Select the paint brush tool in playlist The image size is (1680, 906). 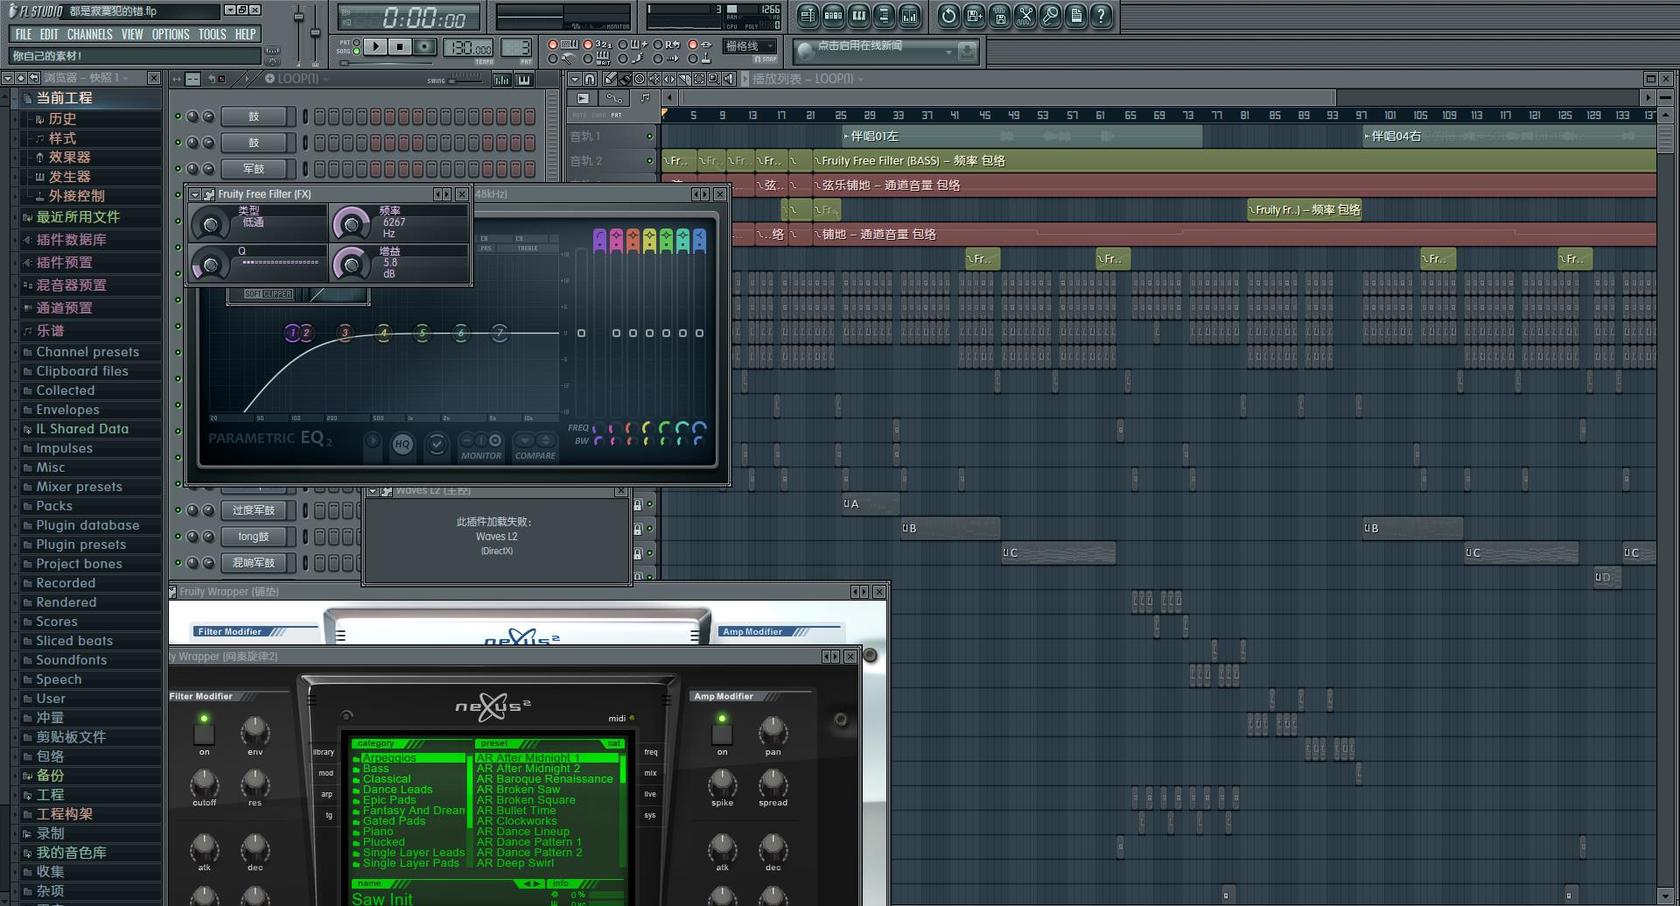tap(625, 79)
